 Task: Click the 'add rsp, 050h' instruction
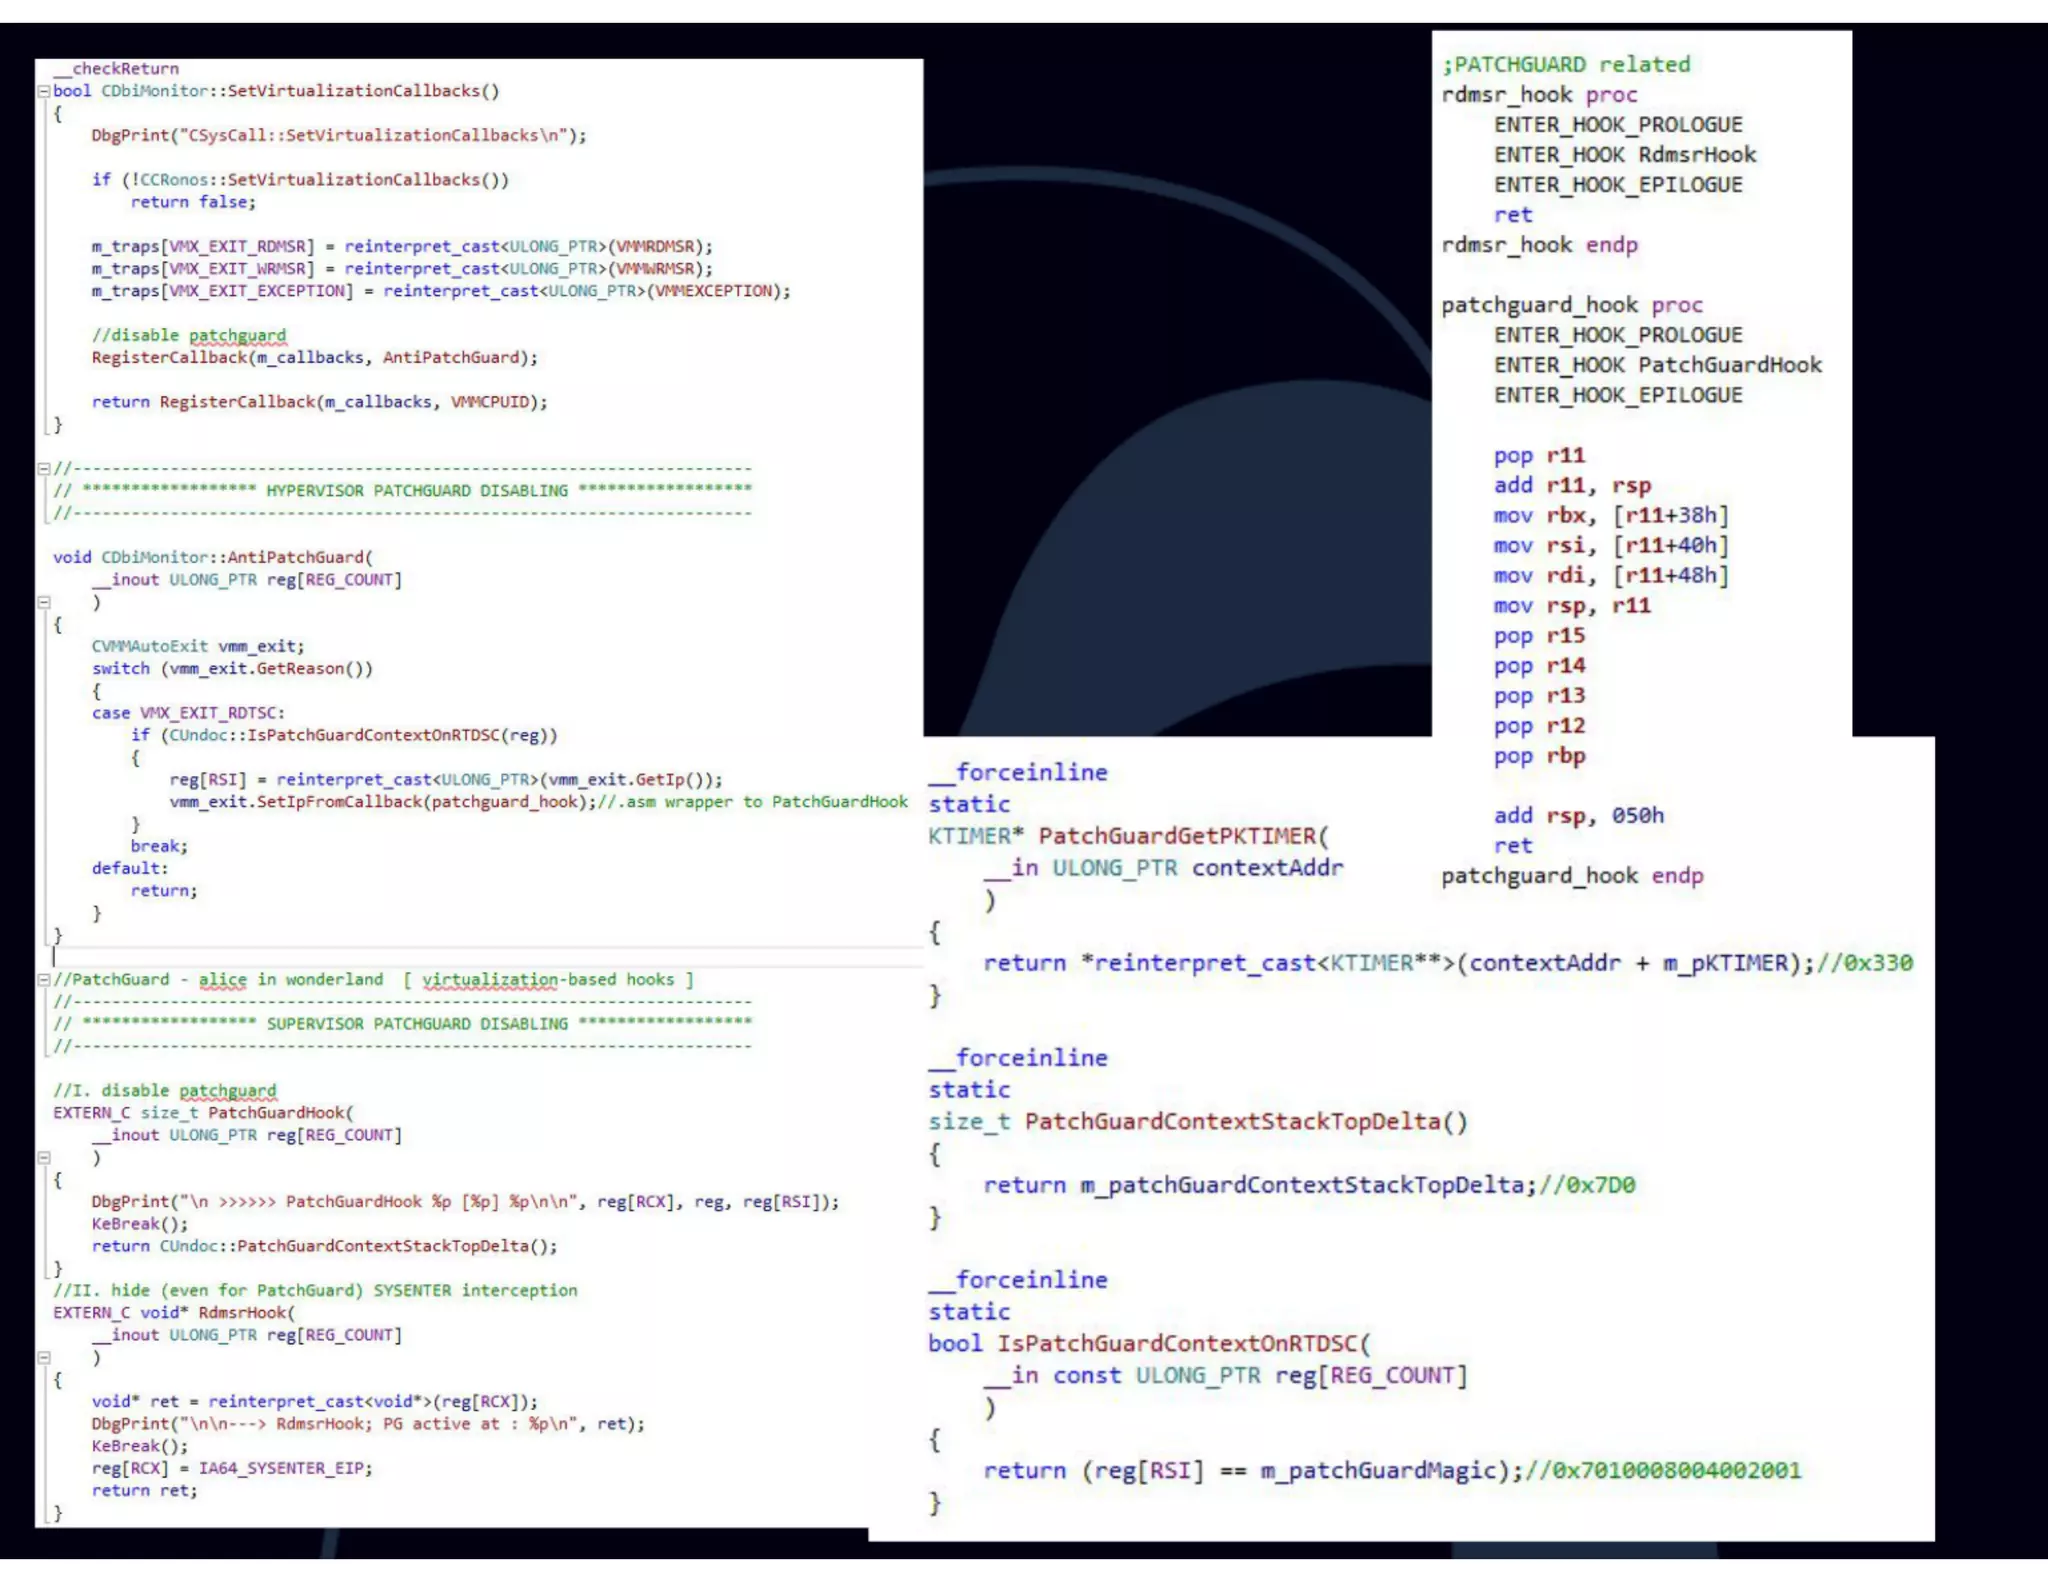pos(1580,816)
